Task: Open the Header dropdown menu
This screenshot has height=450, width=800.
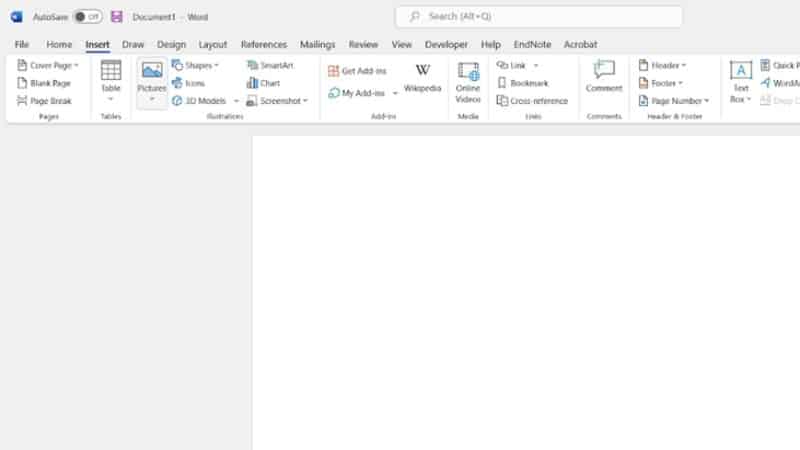Action: coord(663,65)
